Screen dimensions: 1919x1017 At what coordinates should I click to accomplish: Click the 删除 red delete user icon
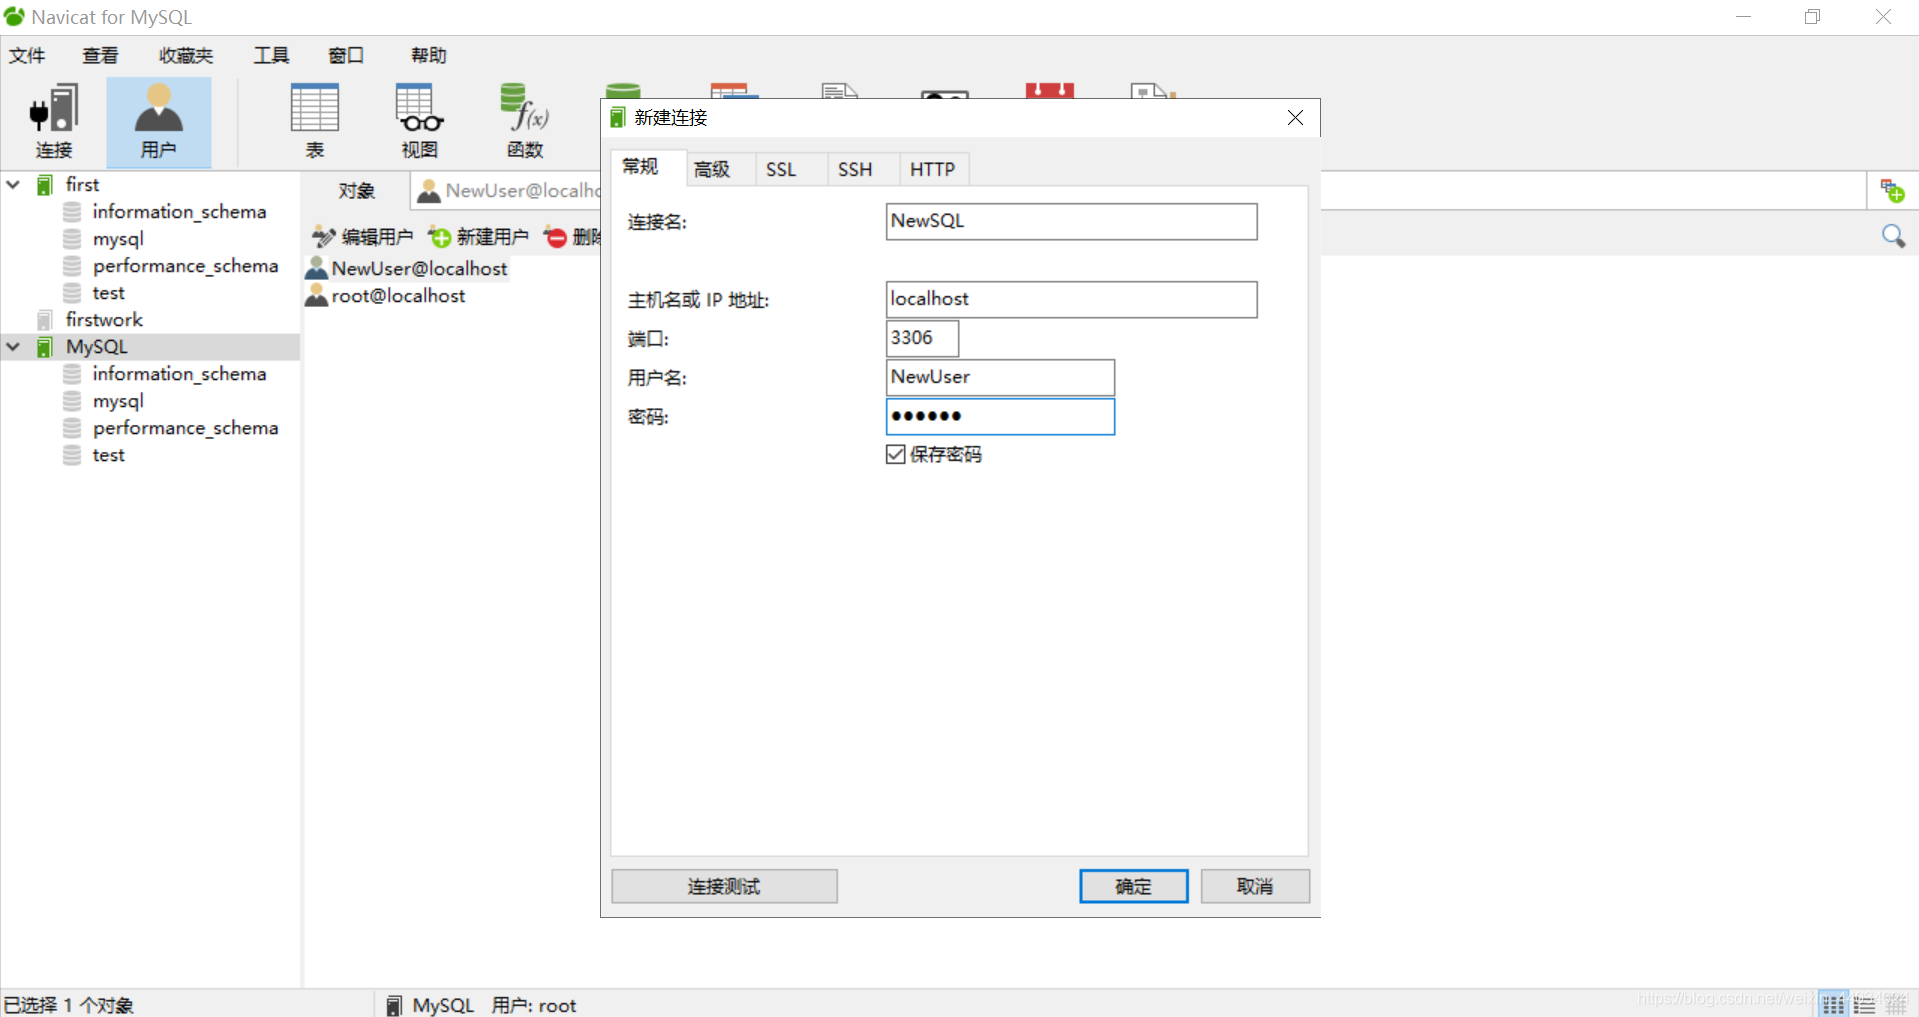coord(556,236)
